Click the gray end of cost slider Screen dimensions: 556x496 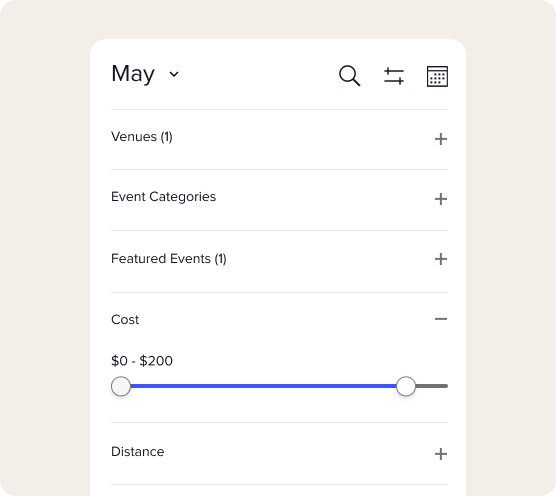tap(432, 386)
